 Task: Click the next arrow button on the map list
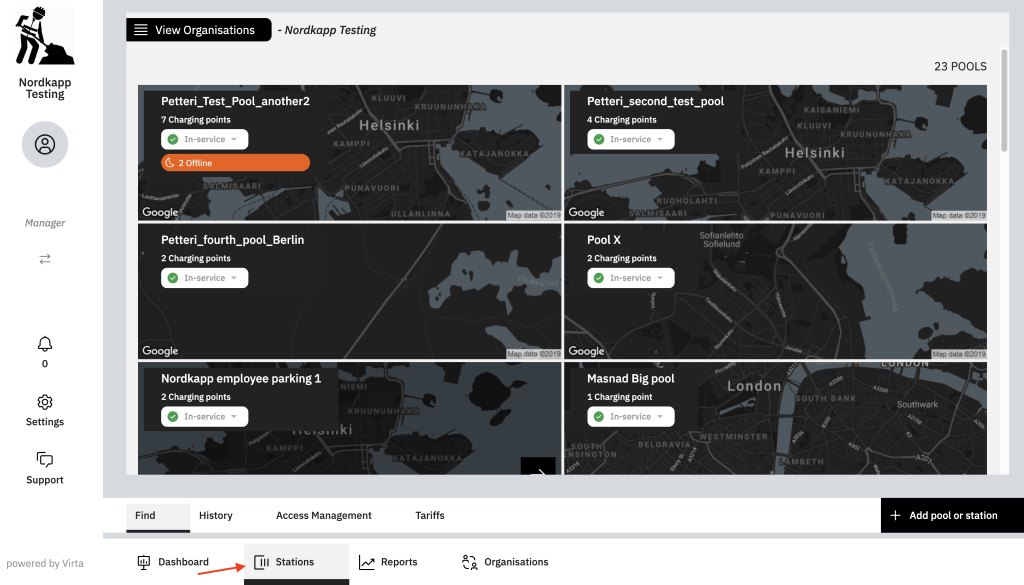[x=538, y=466]
